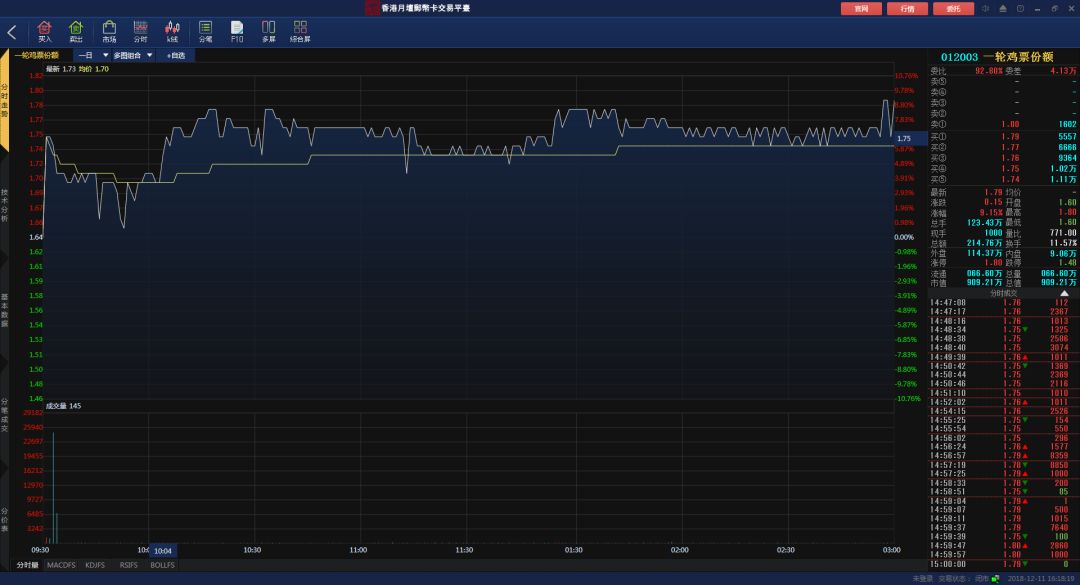This screenshot has height=585, width=1080.
Task: Click the 1.75 current price tag on chart
Action: pos(911,138)
